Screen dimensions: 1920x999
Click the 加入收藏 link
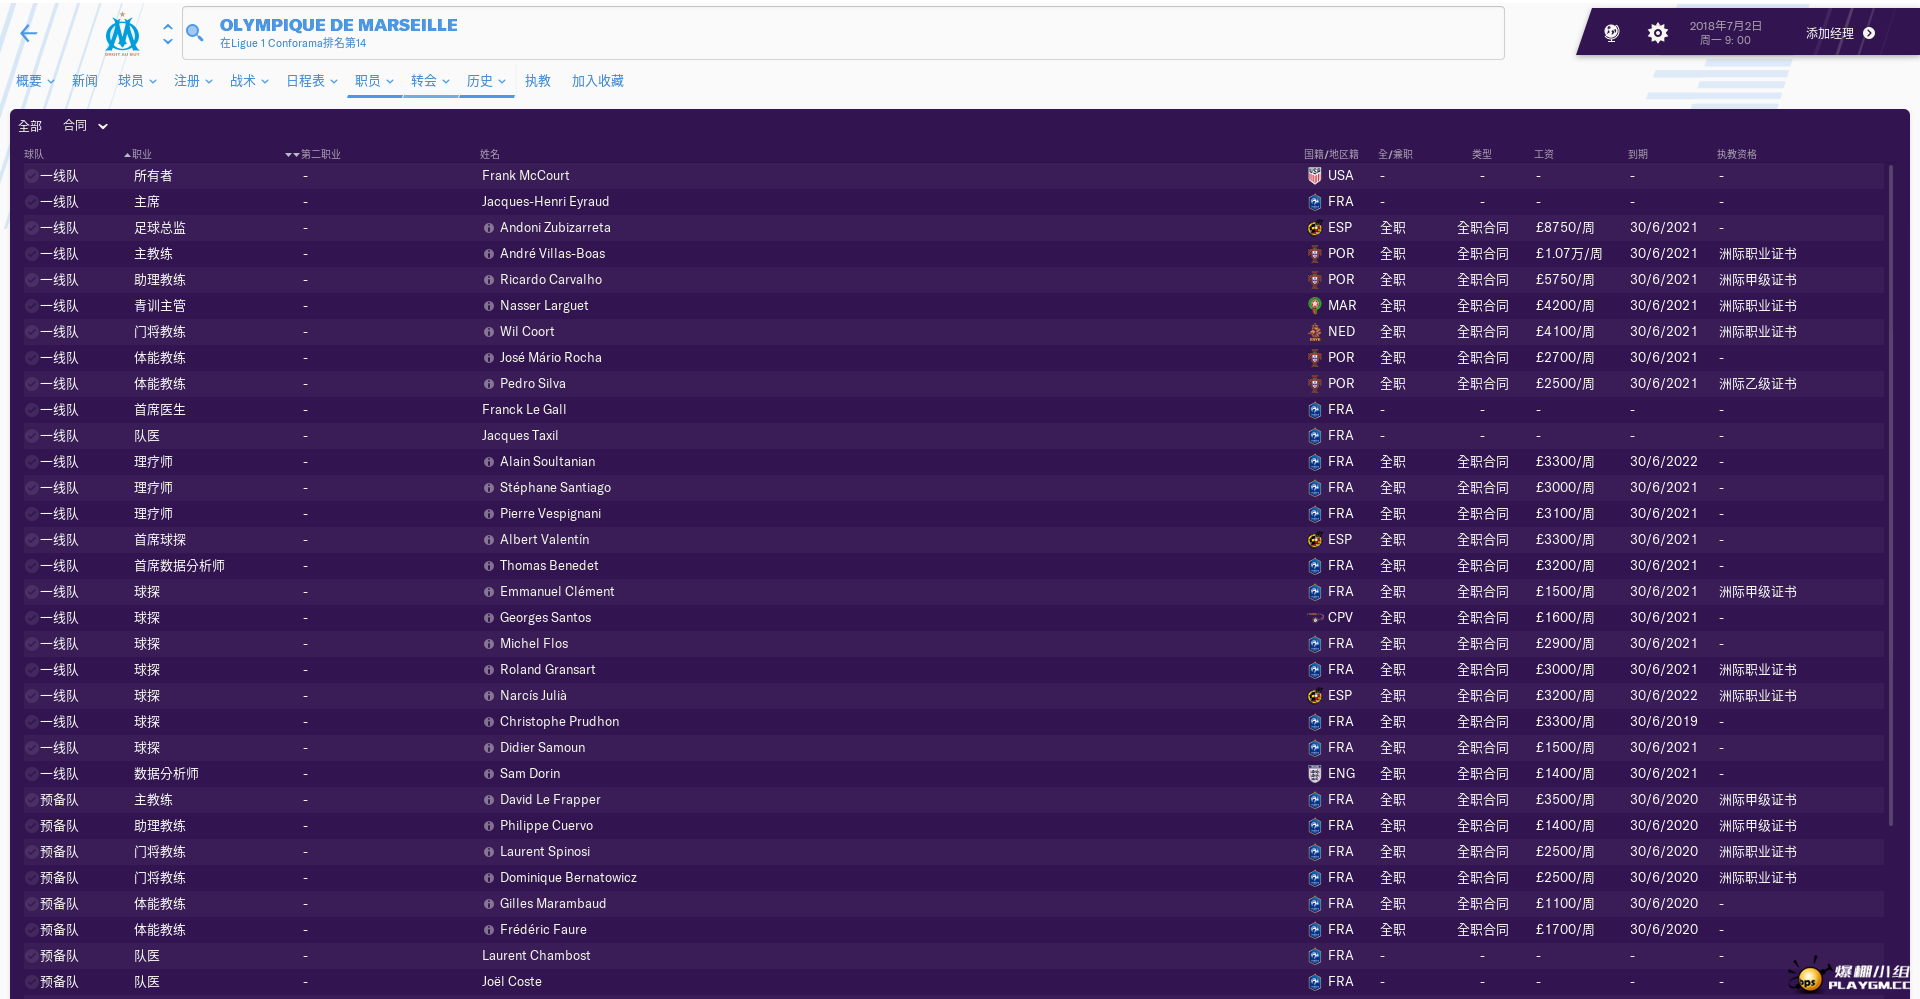pos(597,81)
